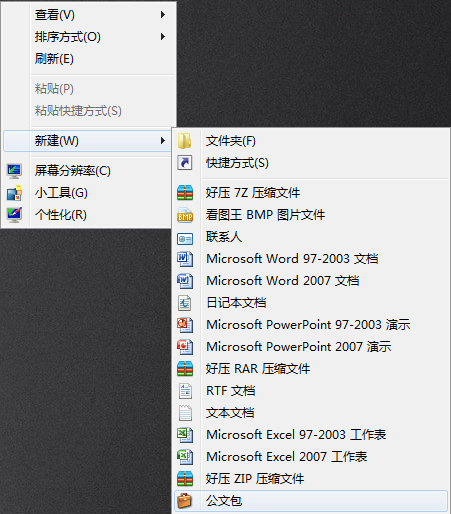Click the Word 2007 document icon
The image size is (451, 514).
[185, 281]
